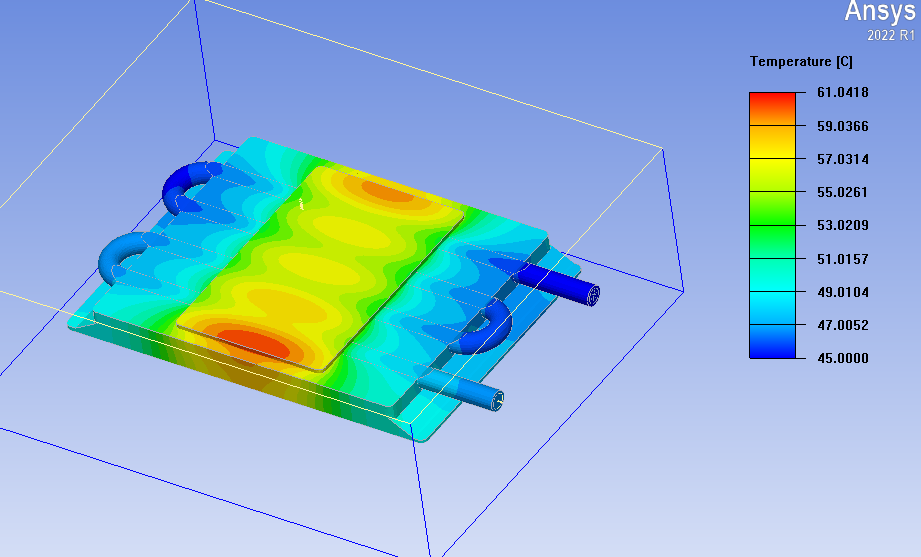
Task: Click the red hot spot on the heat source
Action: click(x=250, y=342)
